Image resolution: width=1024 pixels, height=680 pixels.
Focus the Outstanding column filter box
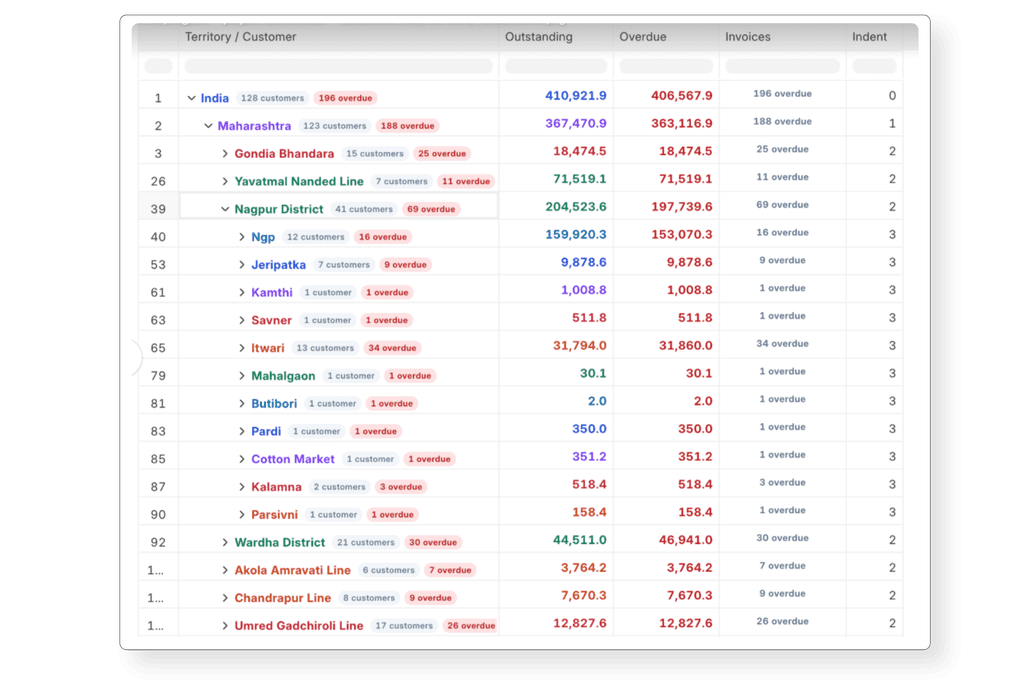[556, 66]
